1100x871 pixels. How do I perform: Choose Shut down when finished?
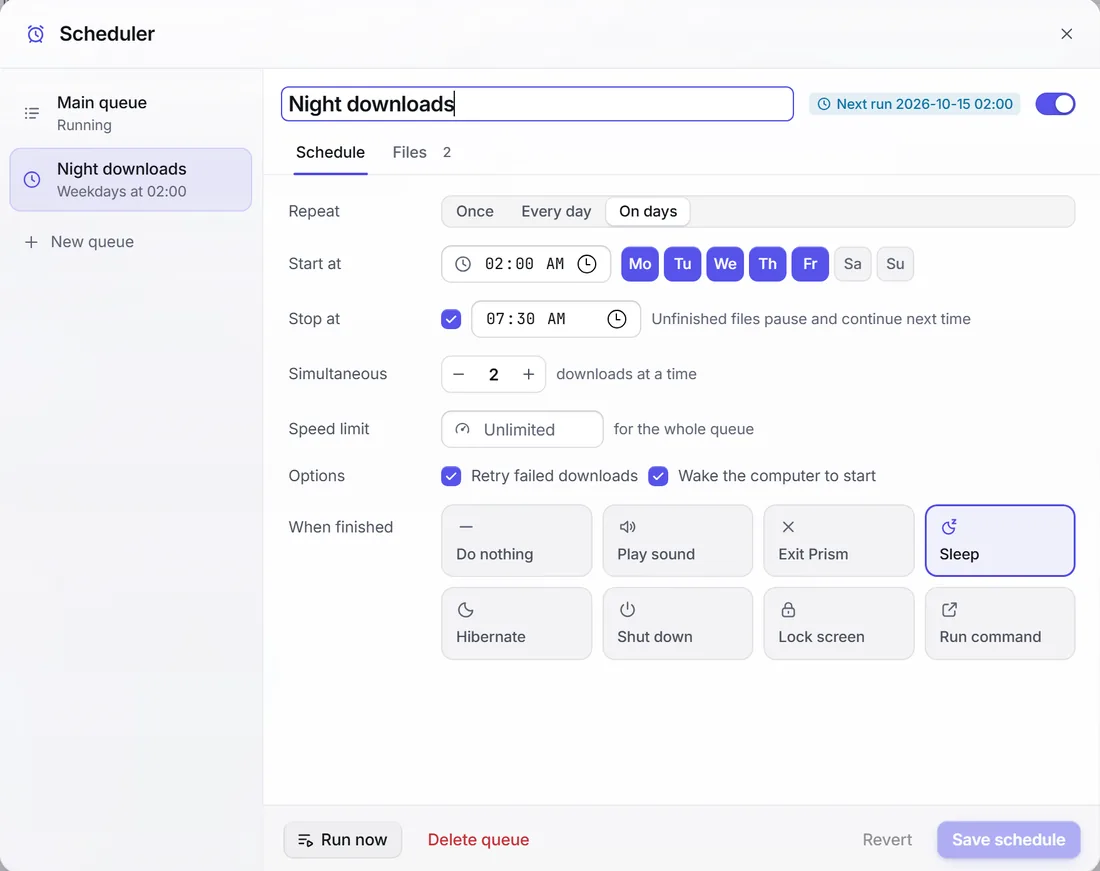[678, 623]
